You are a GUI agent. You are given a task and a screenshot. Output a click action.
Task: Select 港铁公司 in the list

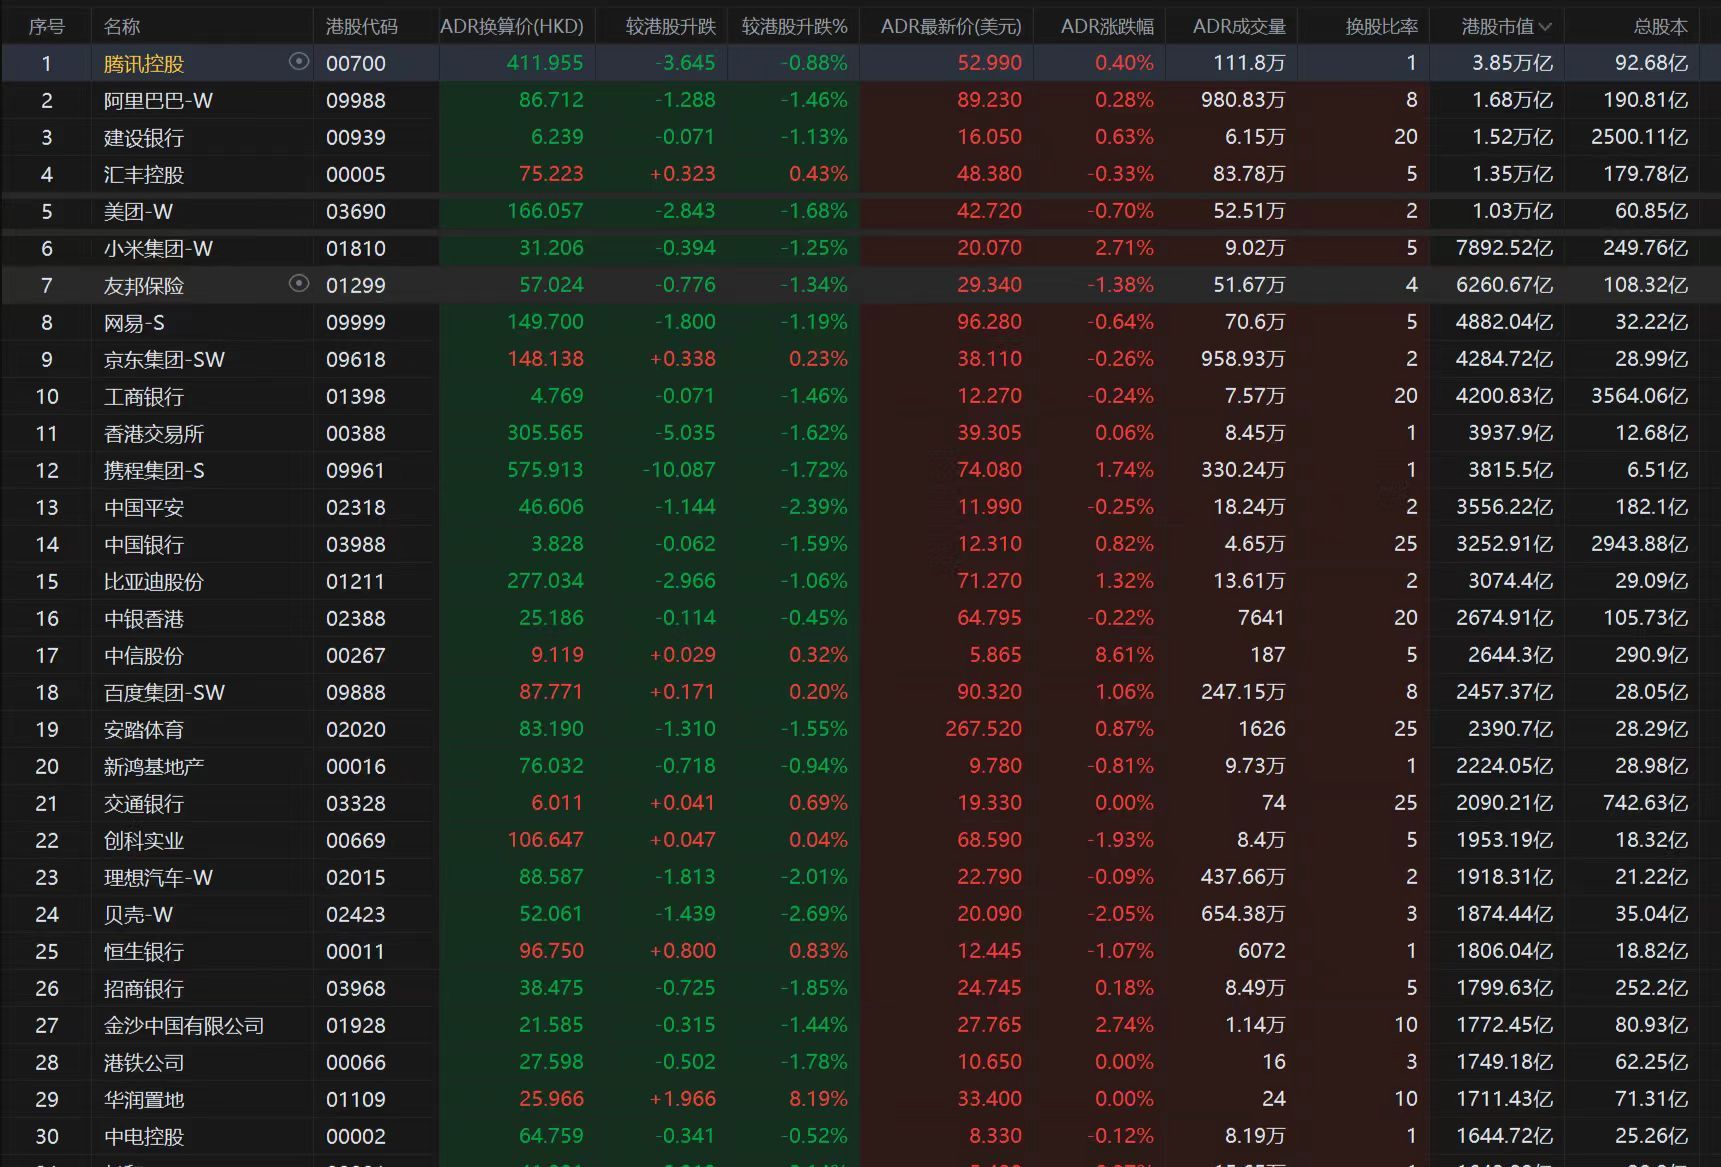pos(144,1063)
